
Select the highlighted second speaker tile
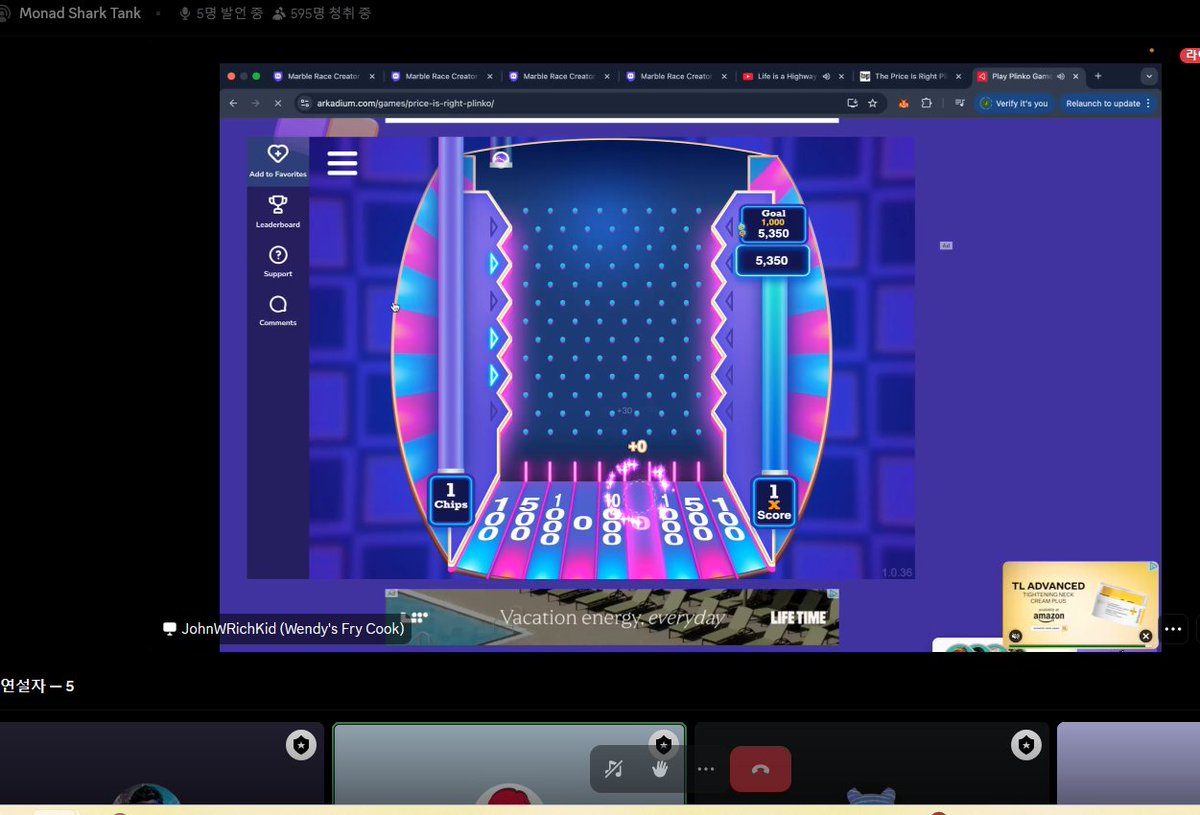coord(509,764)
